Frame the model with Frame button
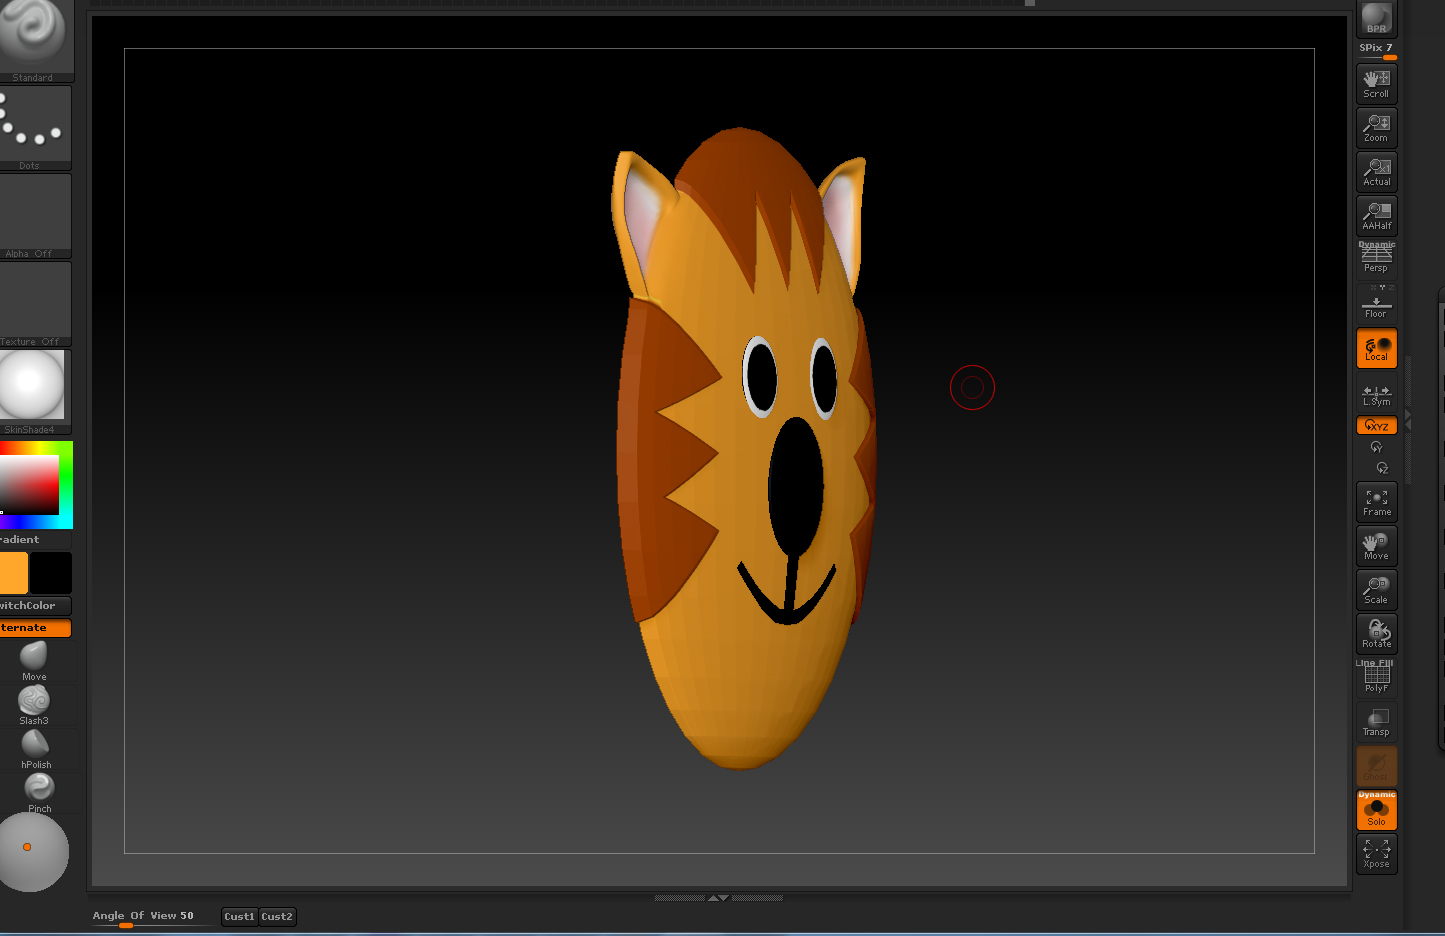Image resolution: width=1445 pixels, height=936 pixels. coord(1376,502)
